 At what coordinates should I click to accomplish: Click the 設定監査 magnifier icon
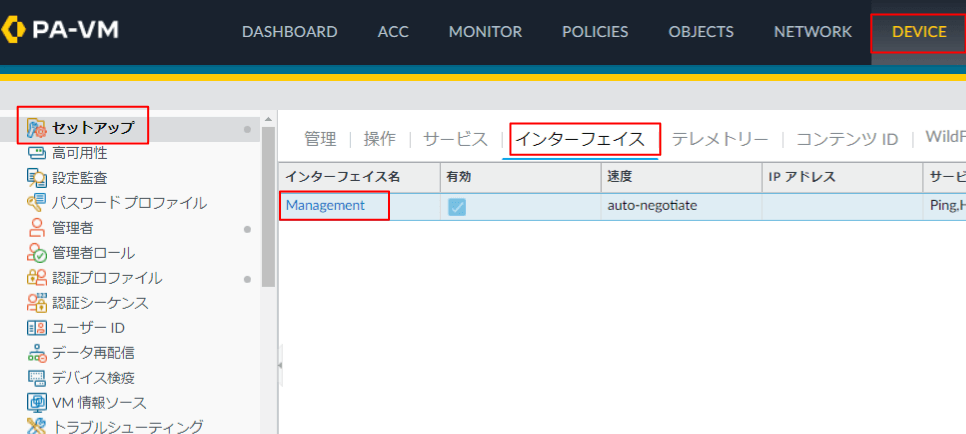[x=37, y=178]
